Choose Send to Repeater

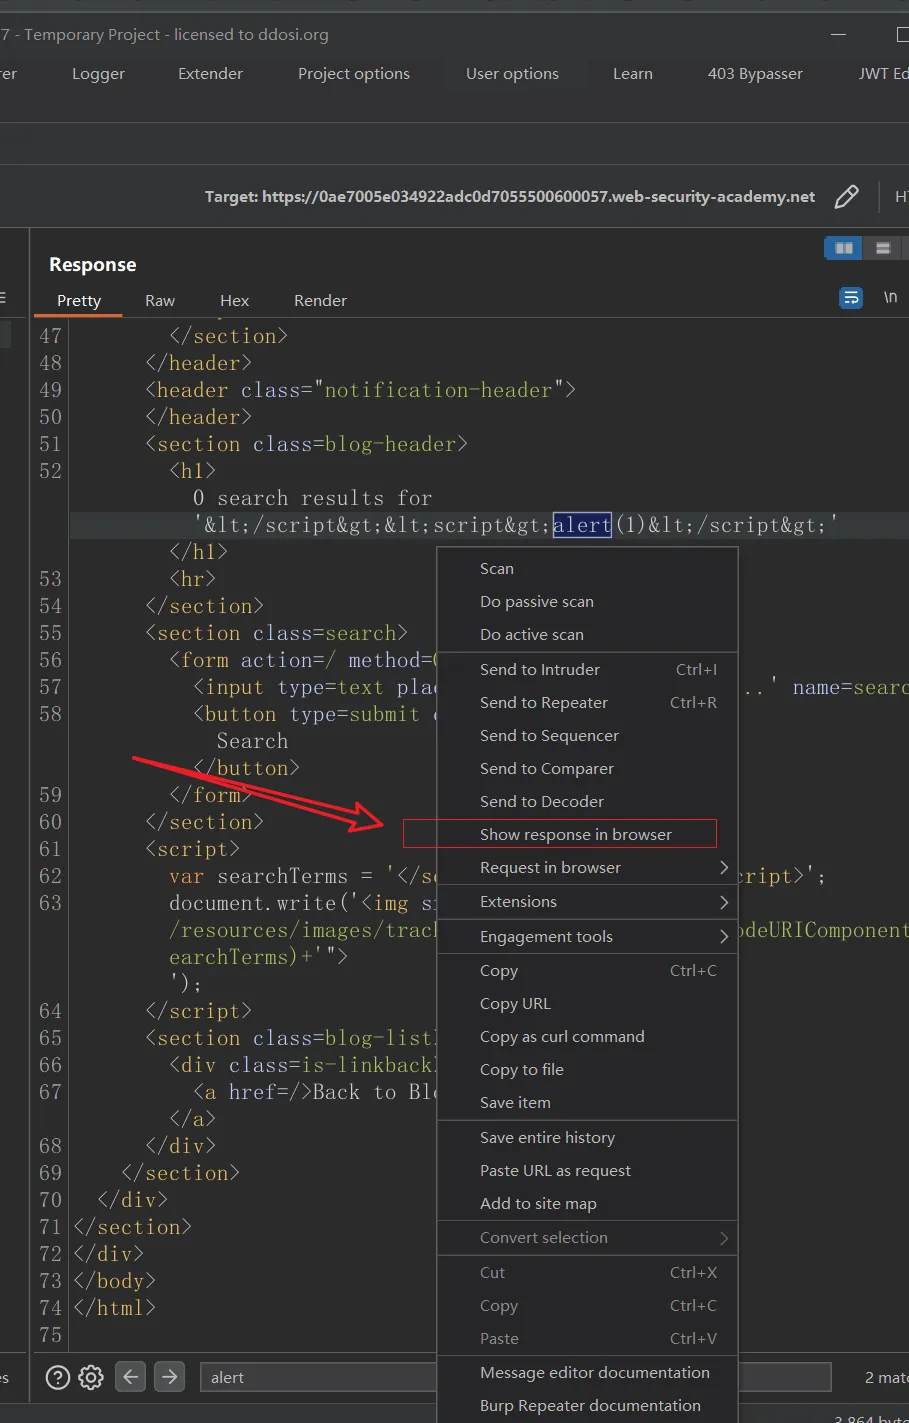point(588,702)
